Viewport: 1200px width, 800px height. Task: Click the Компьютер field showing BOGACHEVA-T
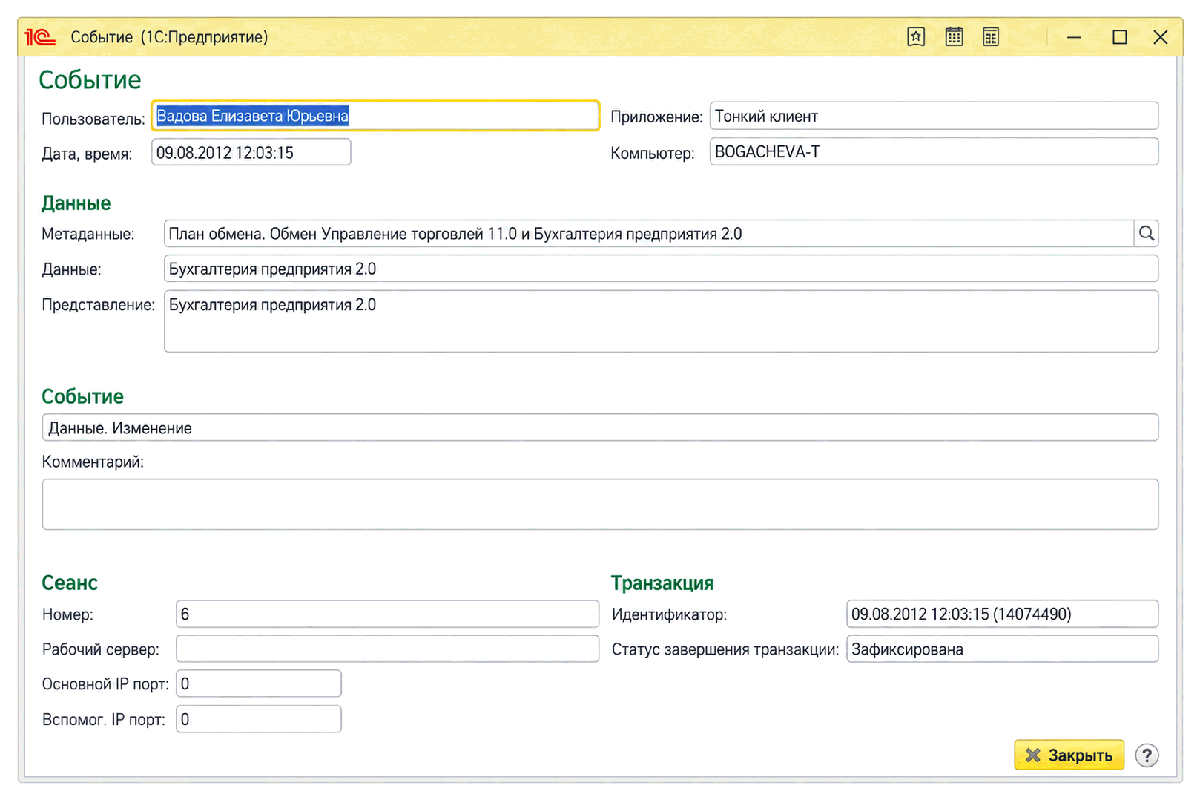[934, 152]
